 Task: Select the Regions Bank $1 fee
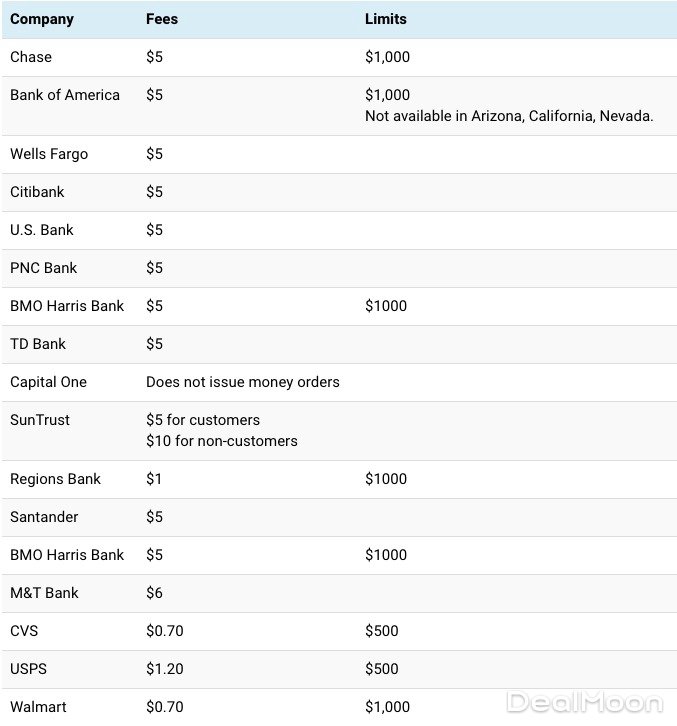coord(154,479)
